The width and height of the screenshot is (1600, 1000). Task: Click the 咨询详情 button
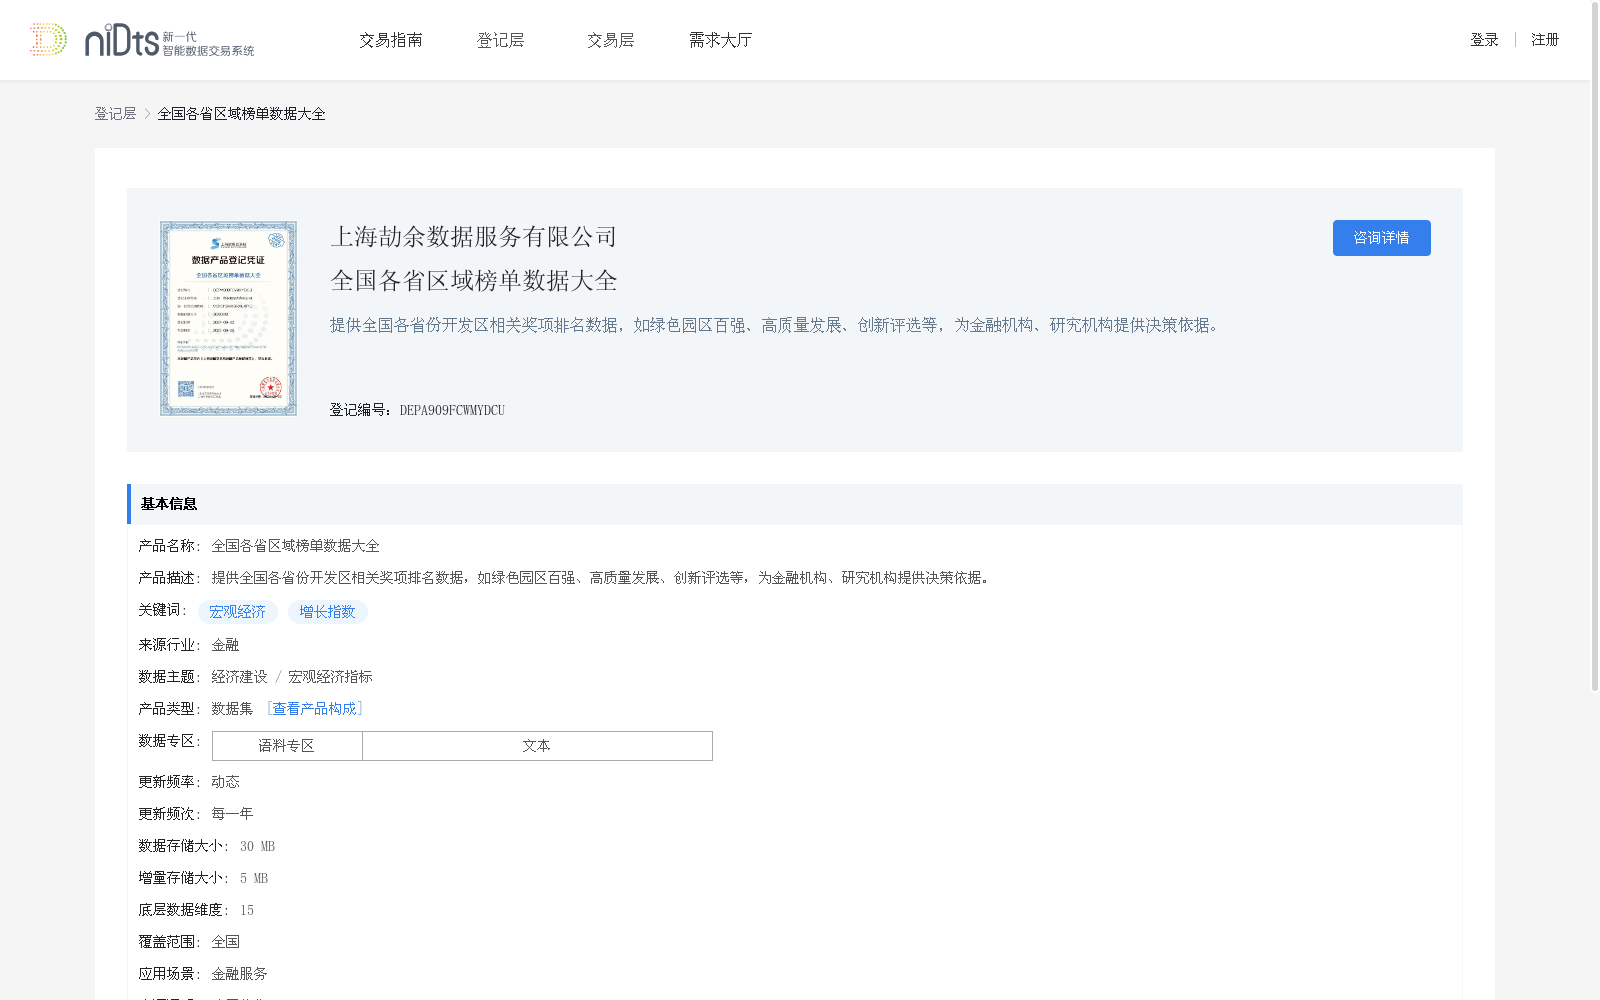coord(1381,238)
